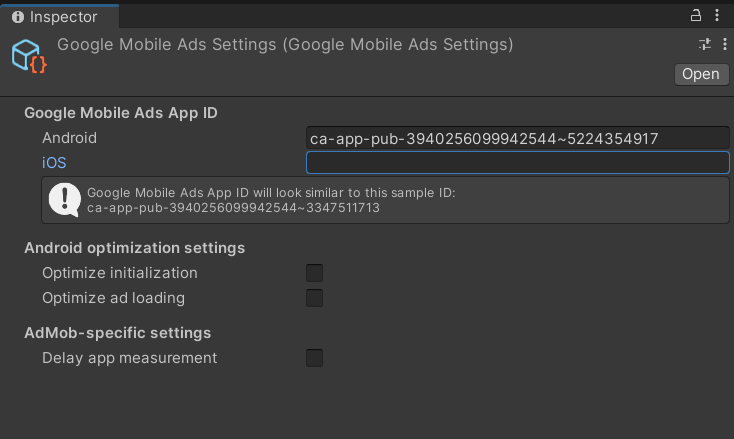The width and height of the screenshot is (734, 439).
Task: Click the iOS label
Action: point(54,163)
